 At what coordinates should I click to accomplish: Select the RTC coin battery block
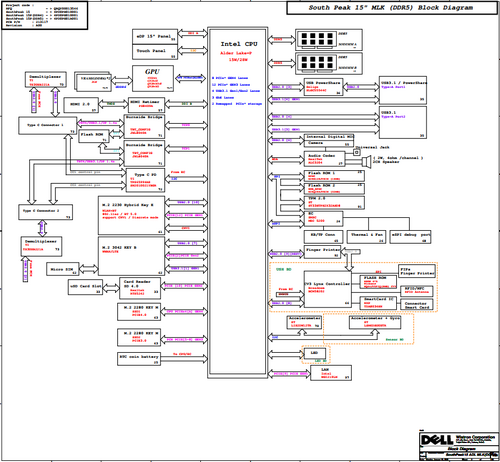tap(139, 359)
